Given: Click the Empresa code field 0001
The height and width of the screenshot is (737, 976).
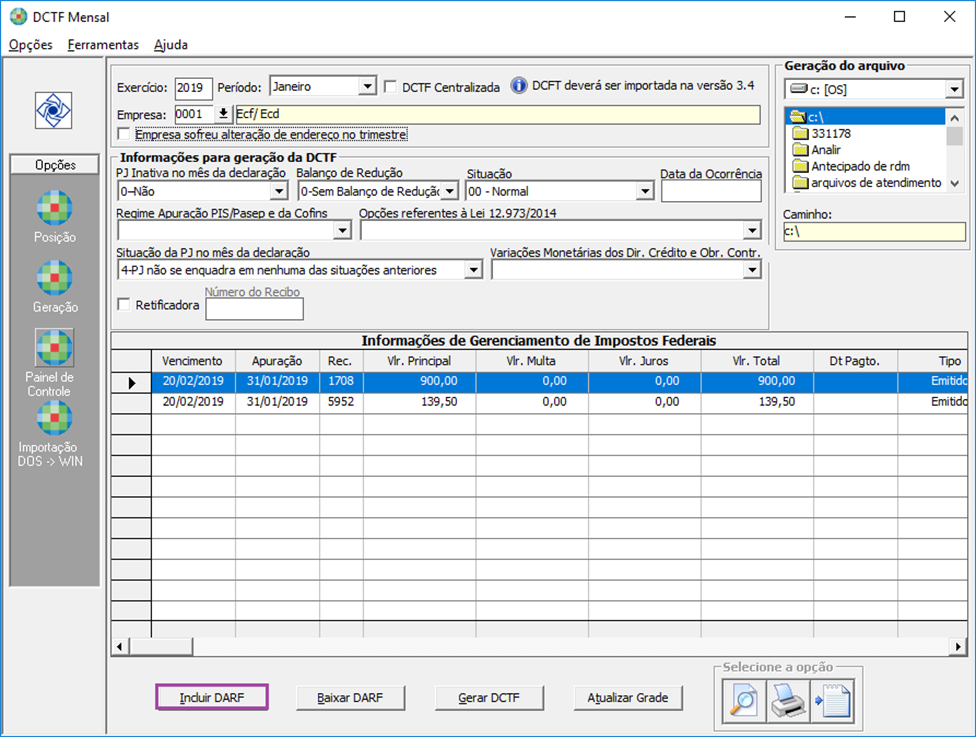Looking at the screenshot, I should (194, 115).
